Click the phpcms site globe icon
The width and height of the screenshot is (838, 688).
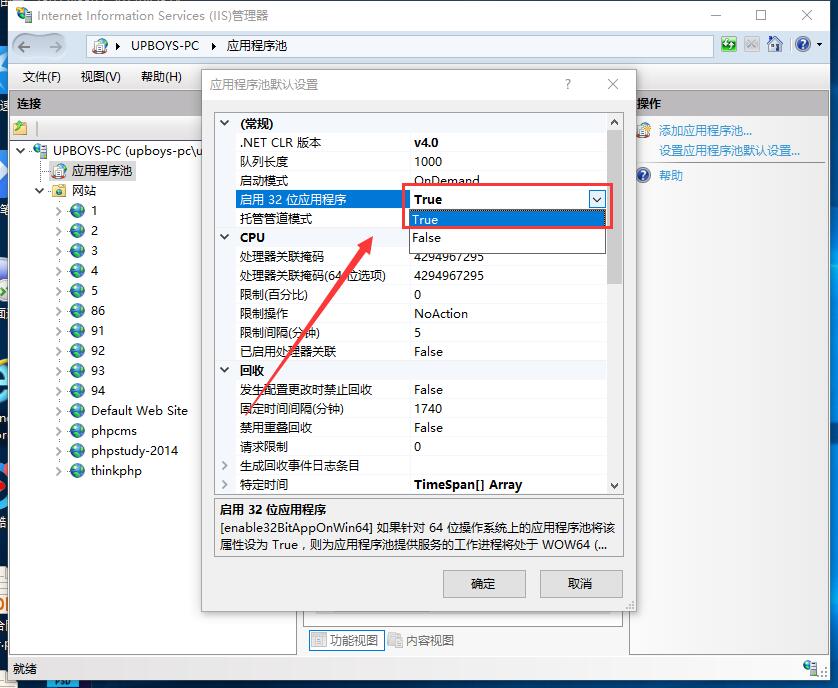coord(77,431)
